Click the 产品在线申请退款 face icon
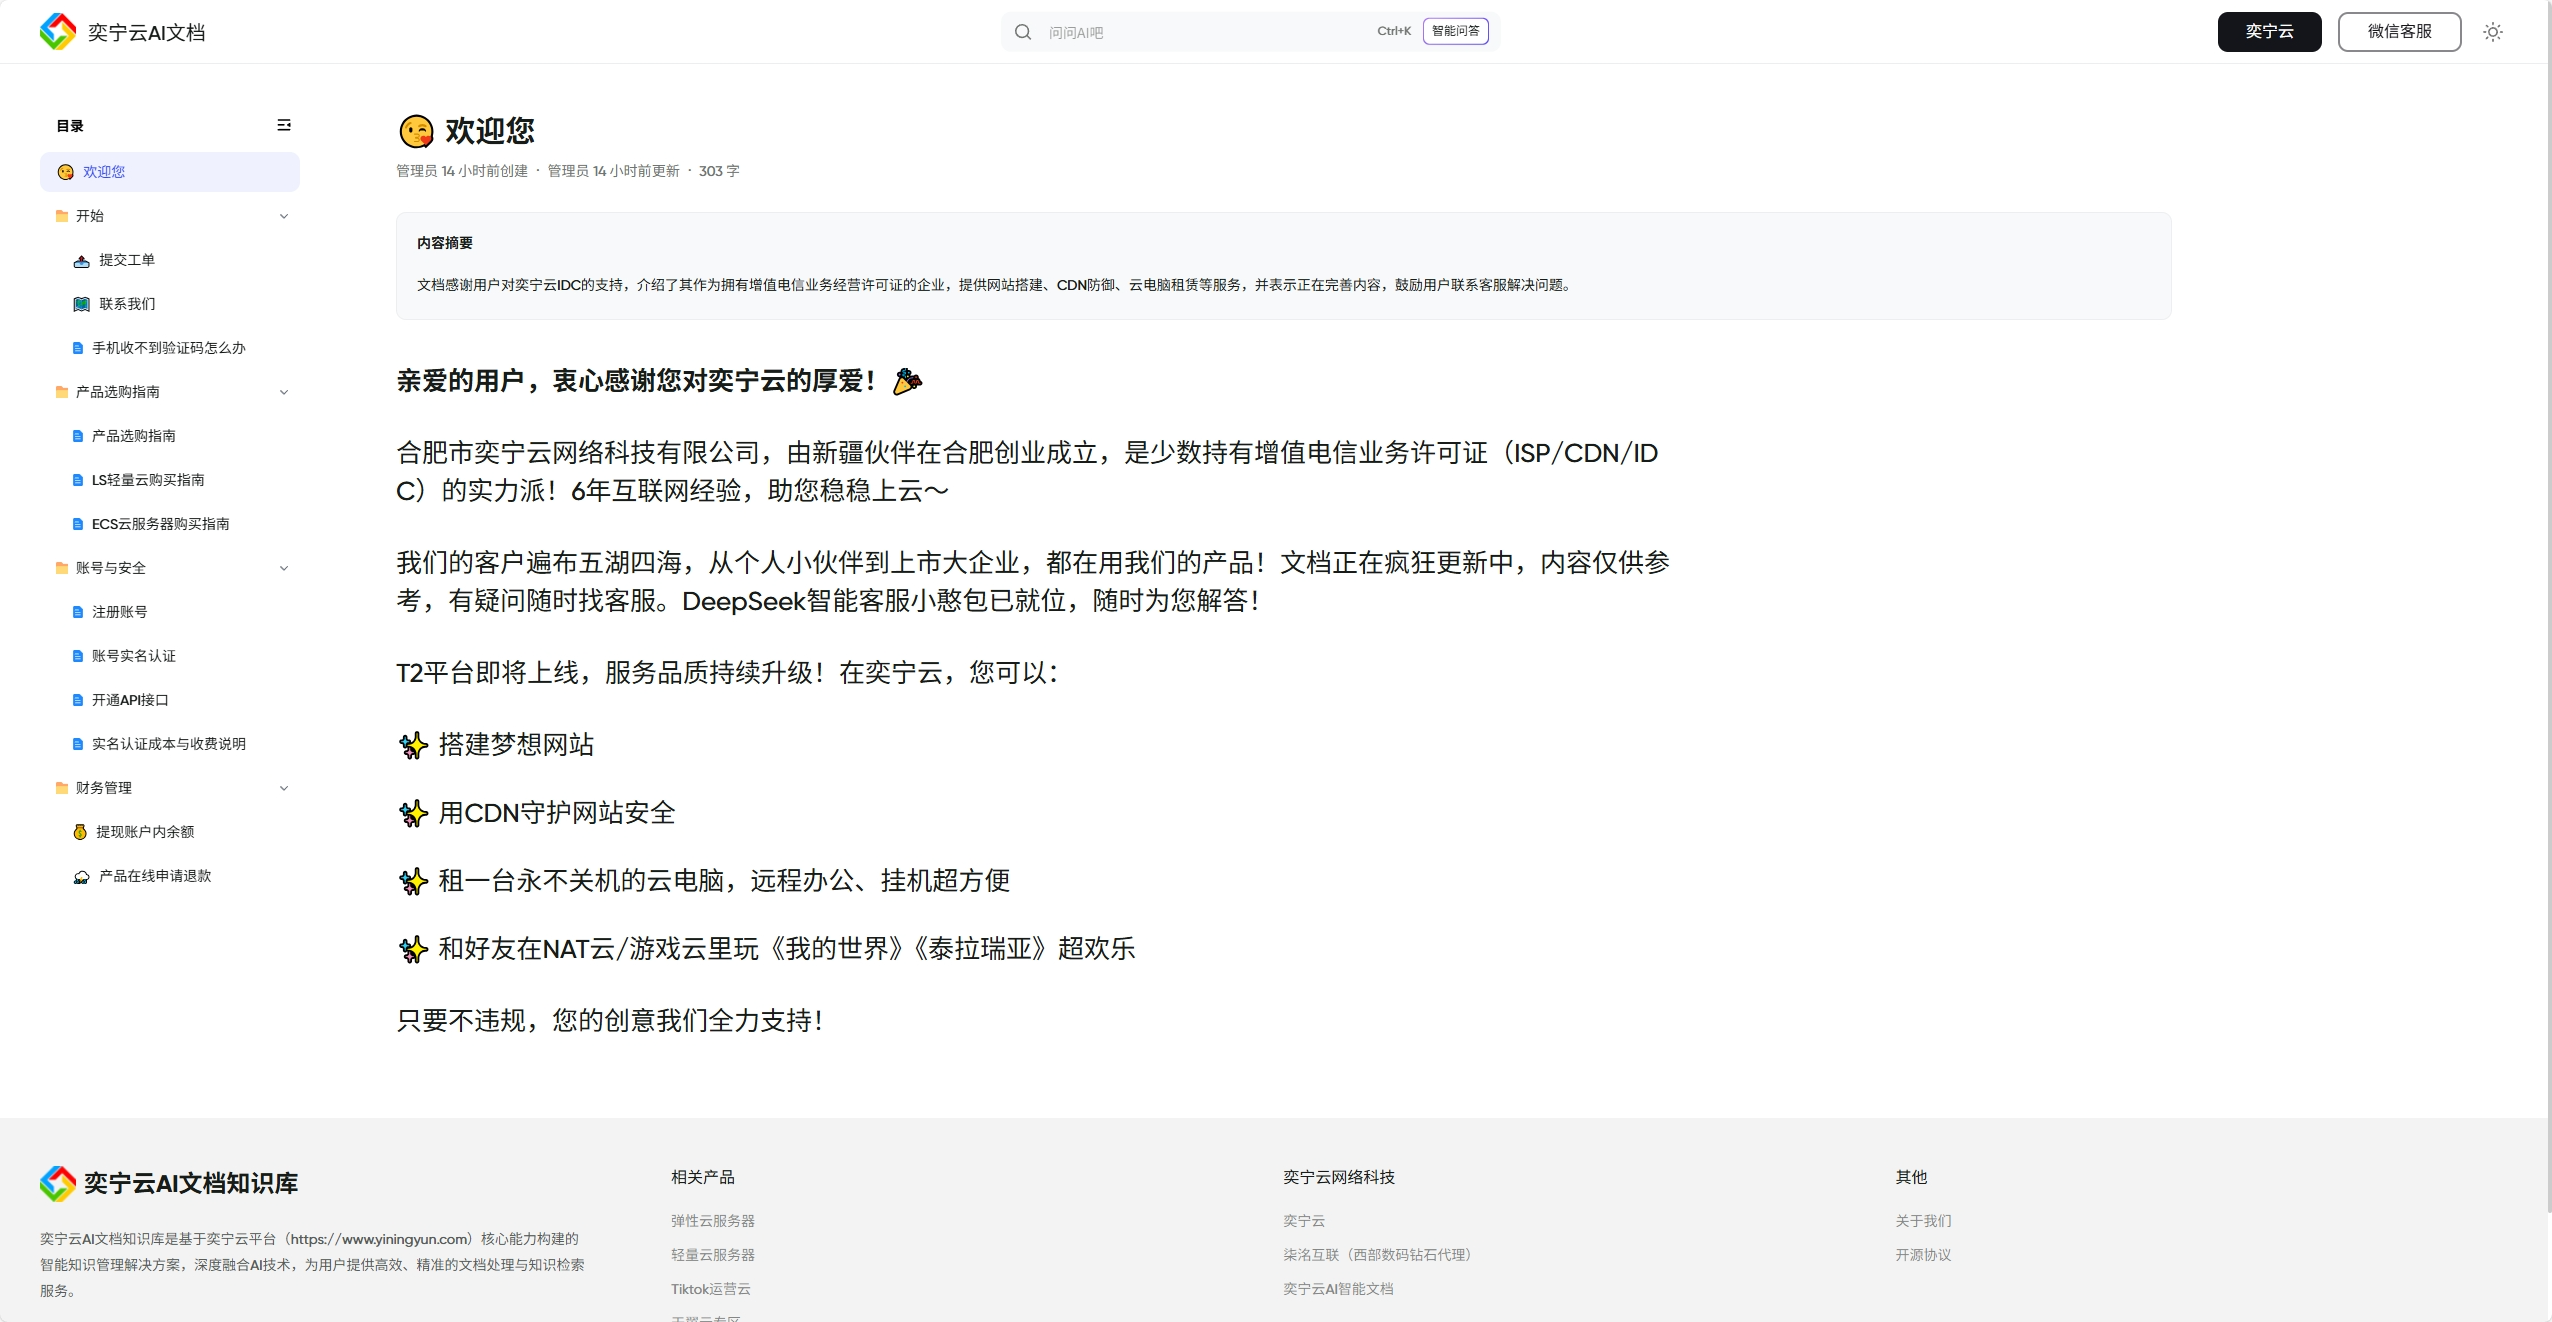 (81, 876)
